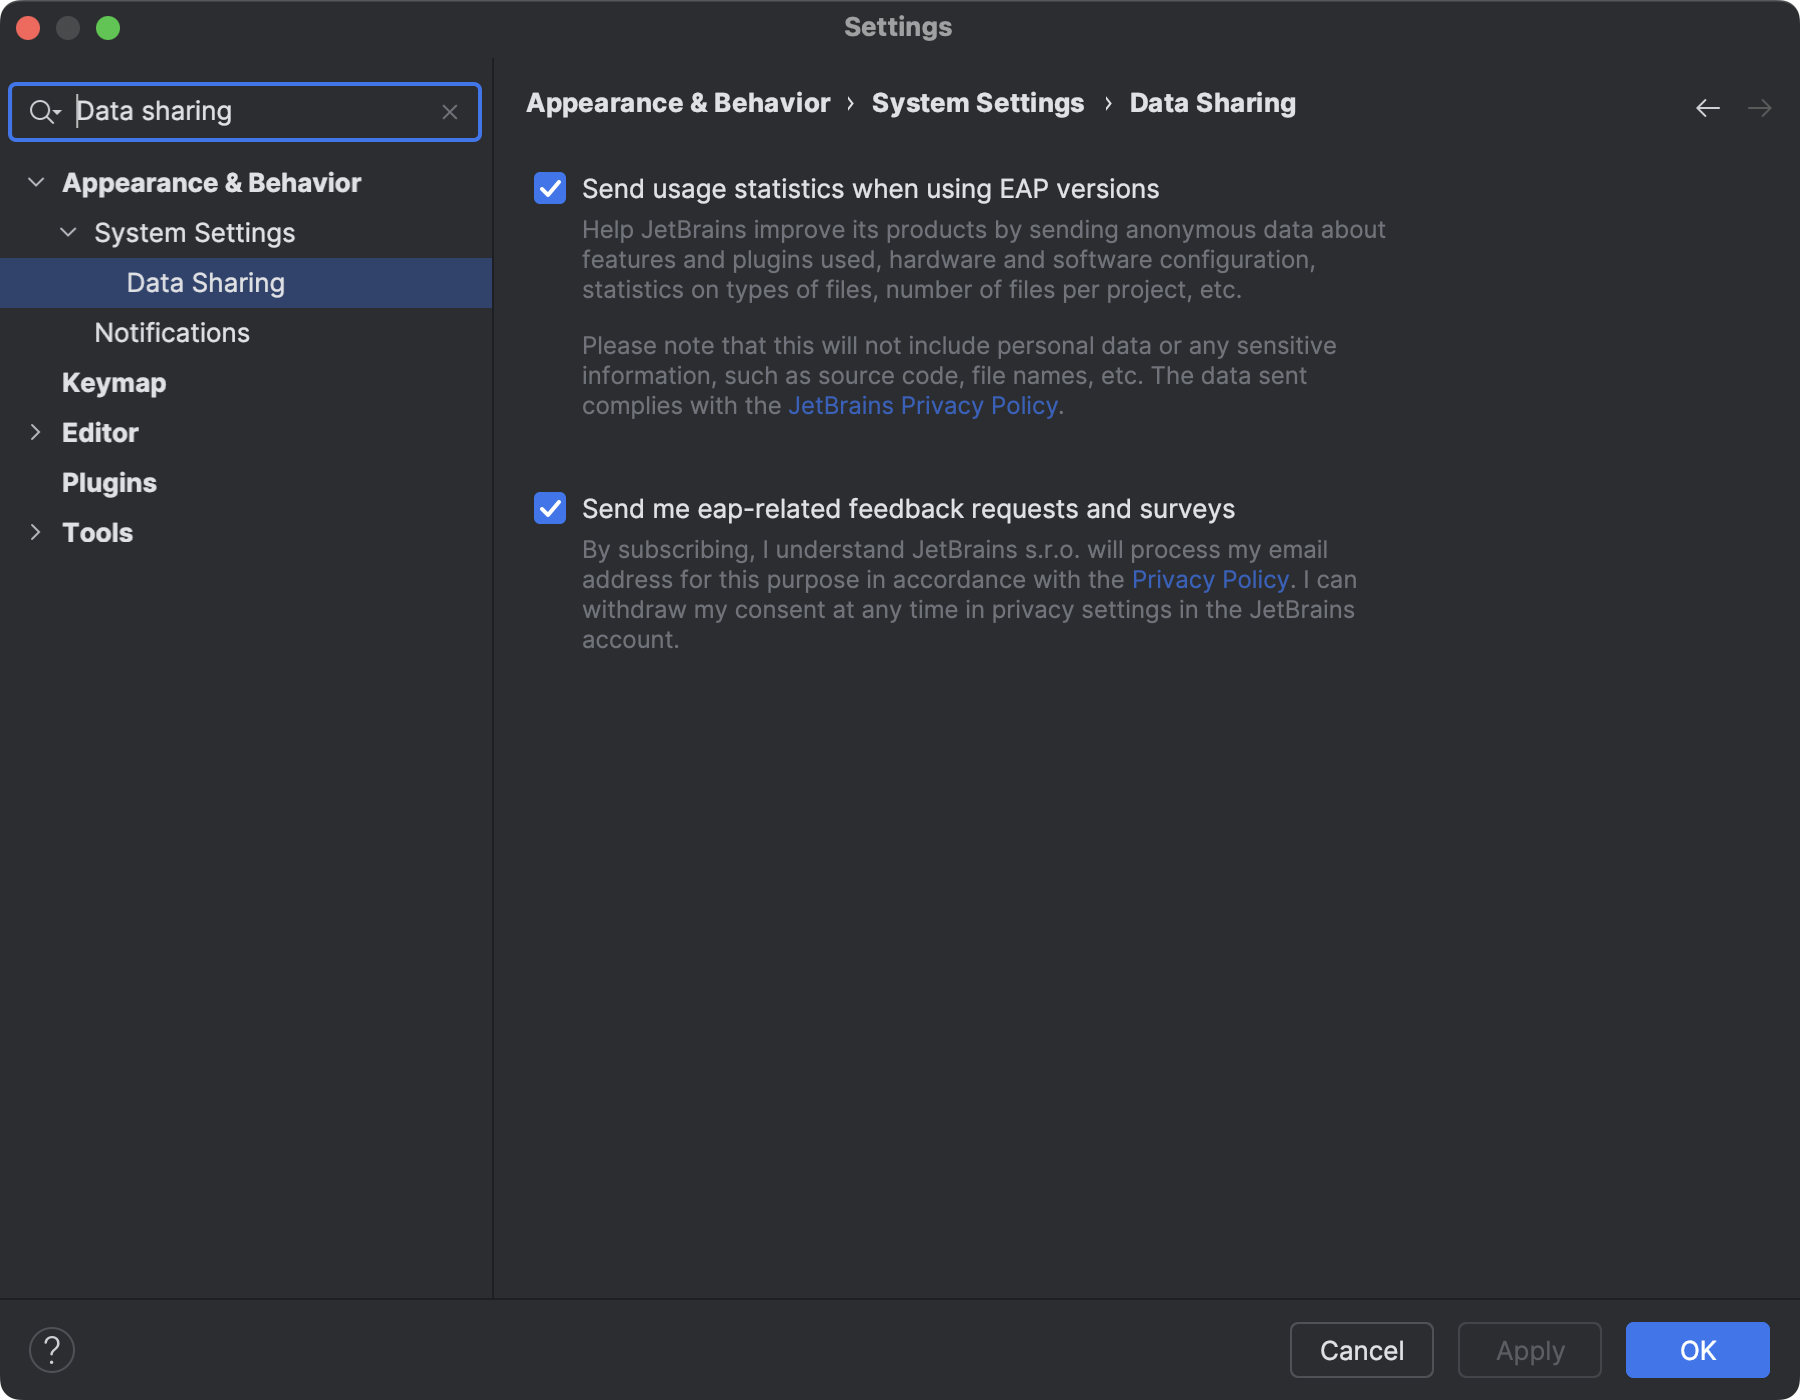Confirm settings with the OK button
Image resolution: width=1800 pixels, height=1400 pixels.
[x=1697, y=1350]
